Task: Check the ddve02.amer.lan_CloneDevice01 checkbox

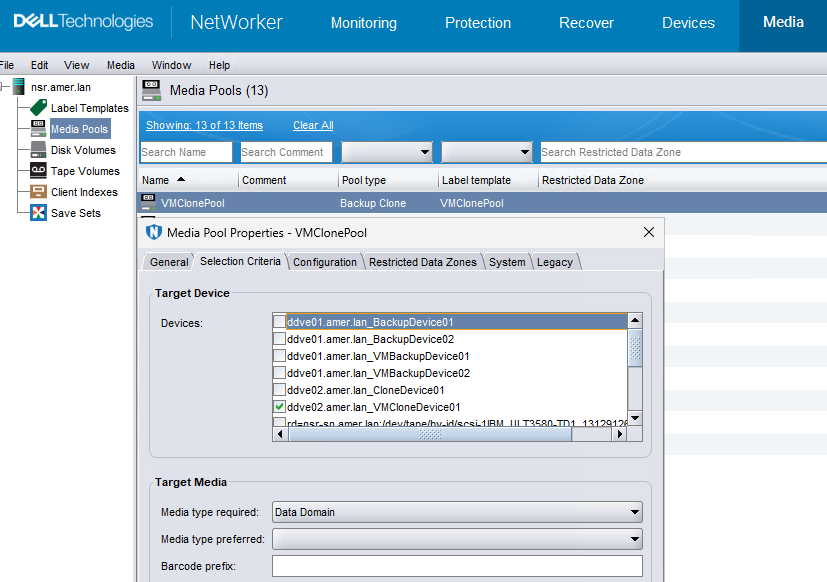Action: [280, 390]
